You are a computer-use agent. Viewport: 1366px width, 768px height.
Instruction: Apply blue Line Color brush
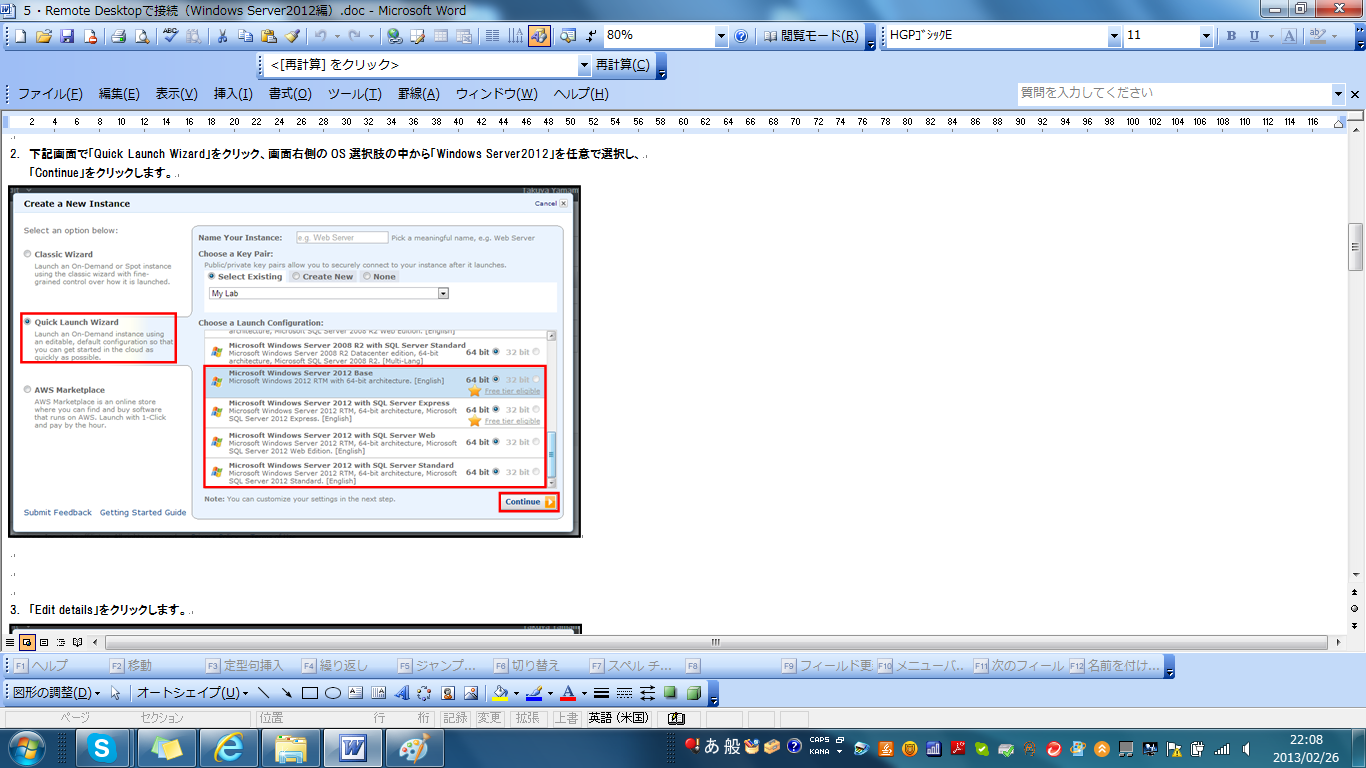[x=535, y=692]
